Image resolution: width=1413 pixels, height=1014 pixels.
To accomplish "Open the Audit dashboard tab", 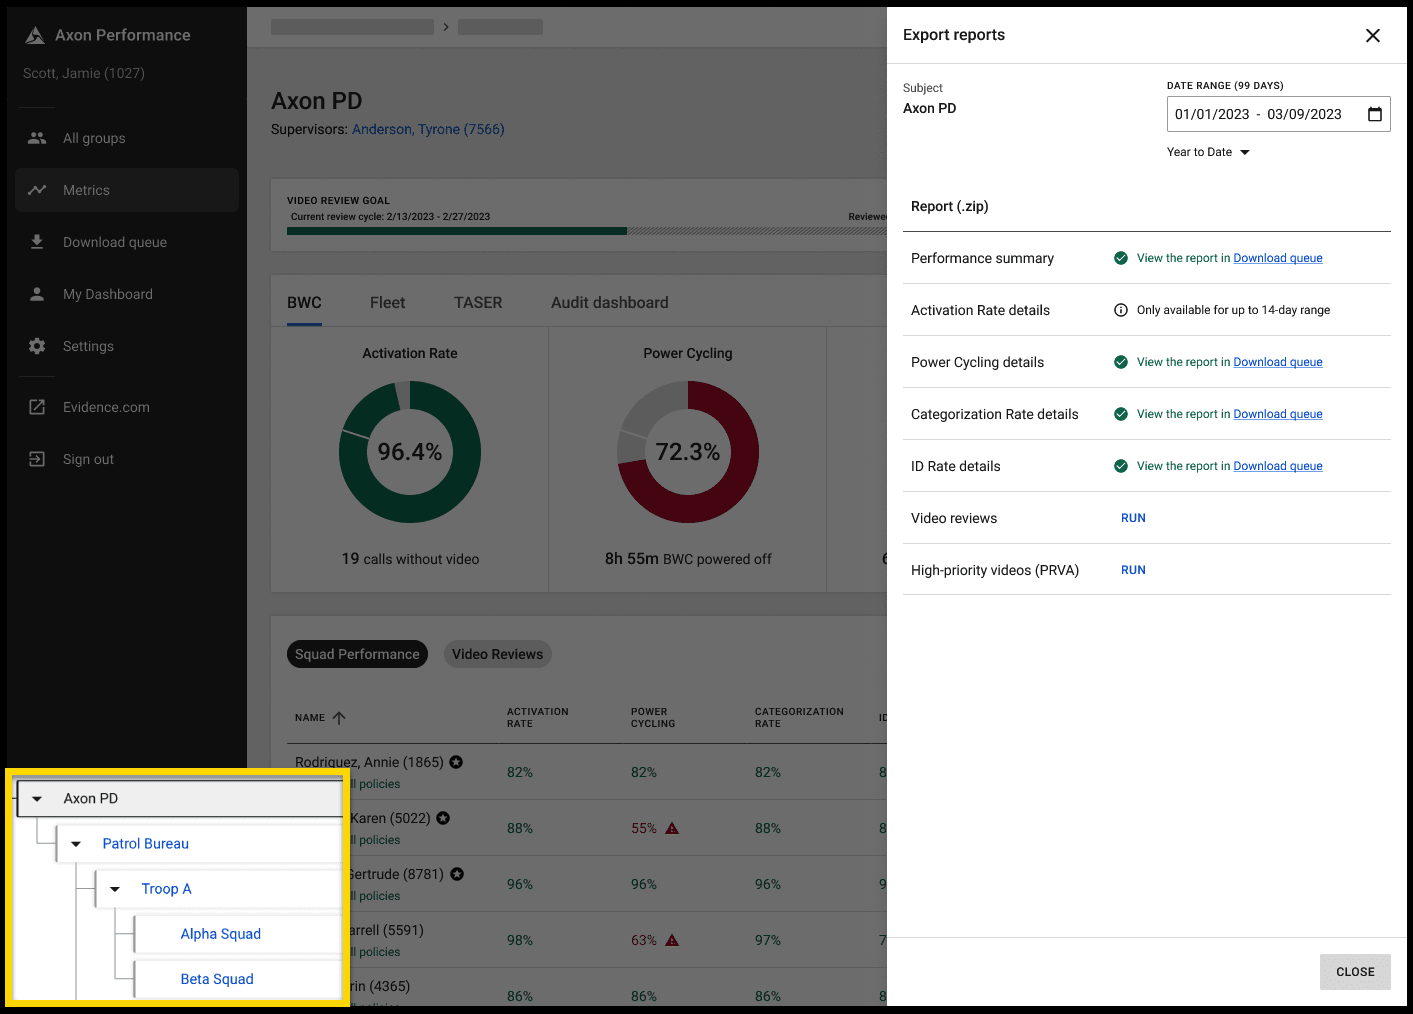I will click(x=609, y=302).
